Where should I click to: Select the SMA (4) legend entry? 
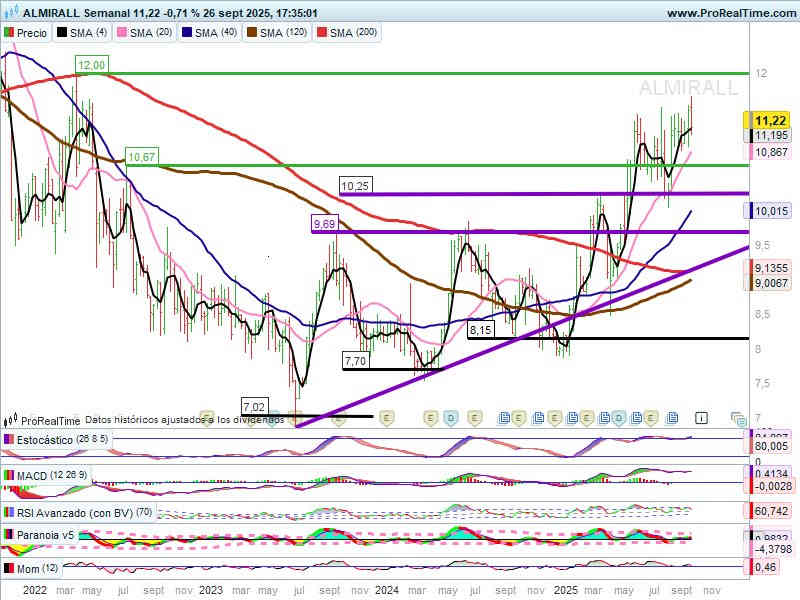tap(82, 33)
